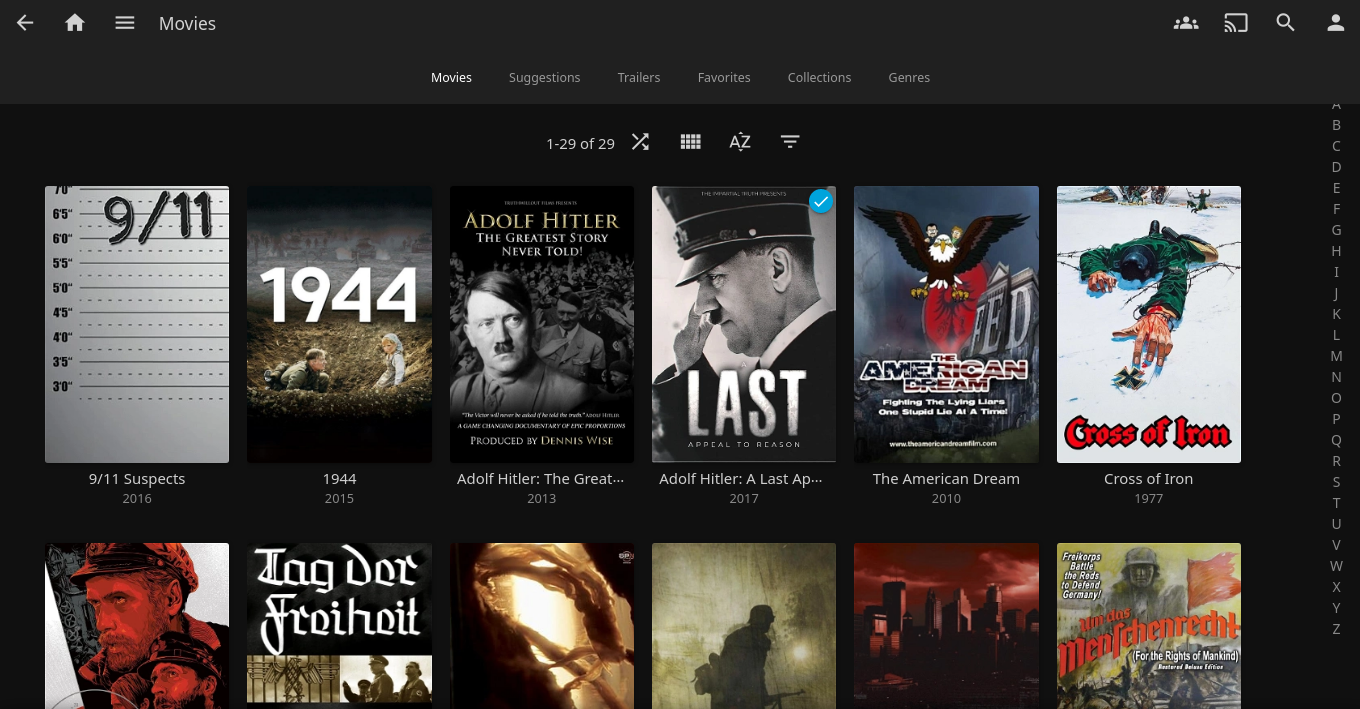This screenshot has width=1360, height=709.
Task: Click the Cast to device icon
Action: tap(1236, 23)
